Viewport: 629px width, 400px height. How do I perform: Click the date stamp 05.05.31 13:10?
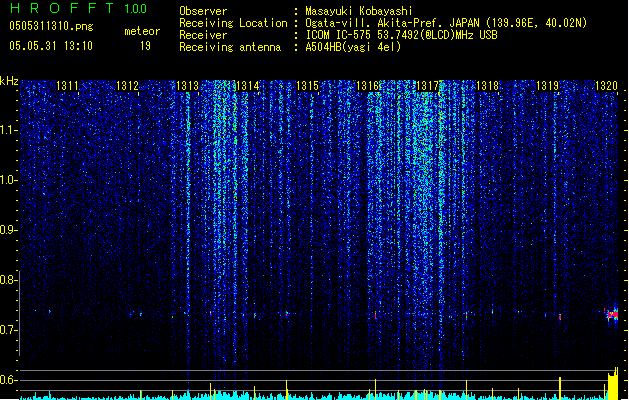(51, 46)
